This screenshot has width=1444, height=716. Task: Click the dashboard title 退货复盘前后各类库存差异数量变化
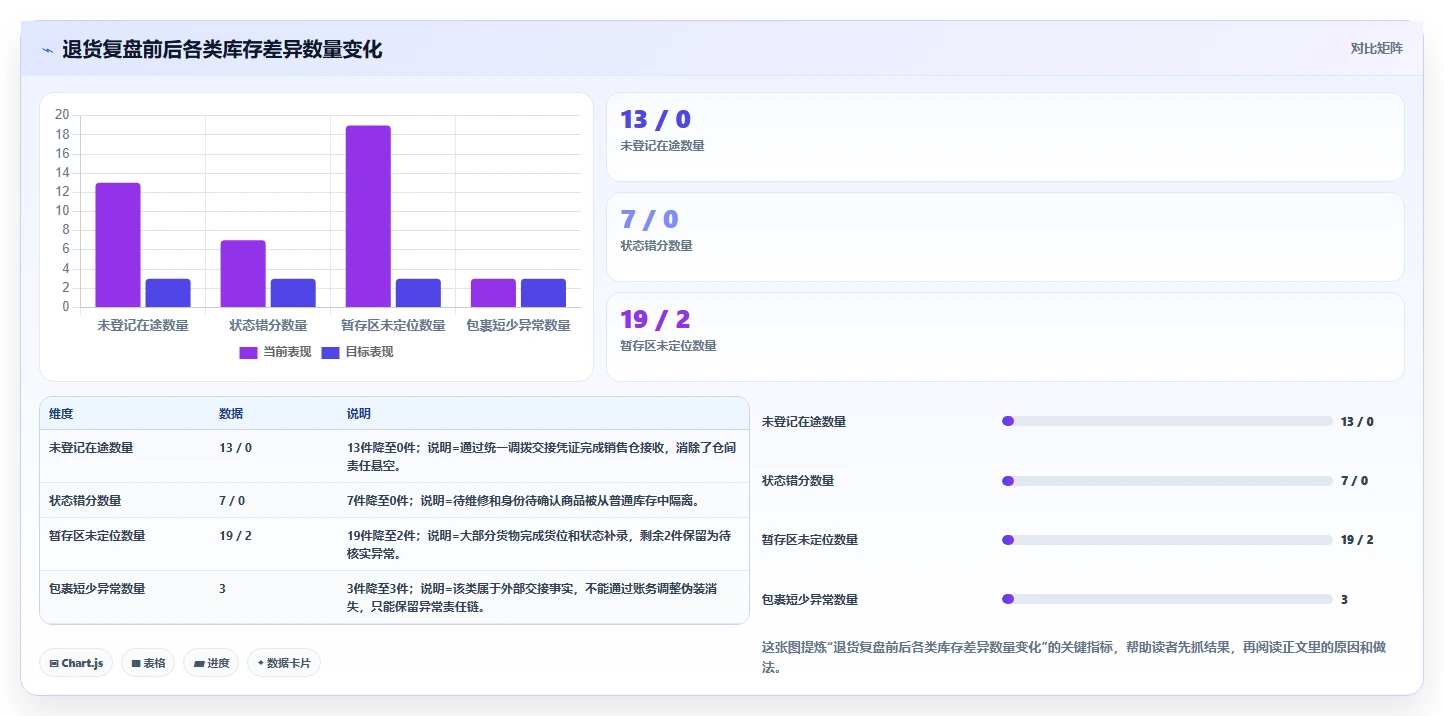point(222,49)
